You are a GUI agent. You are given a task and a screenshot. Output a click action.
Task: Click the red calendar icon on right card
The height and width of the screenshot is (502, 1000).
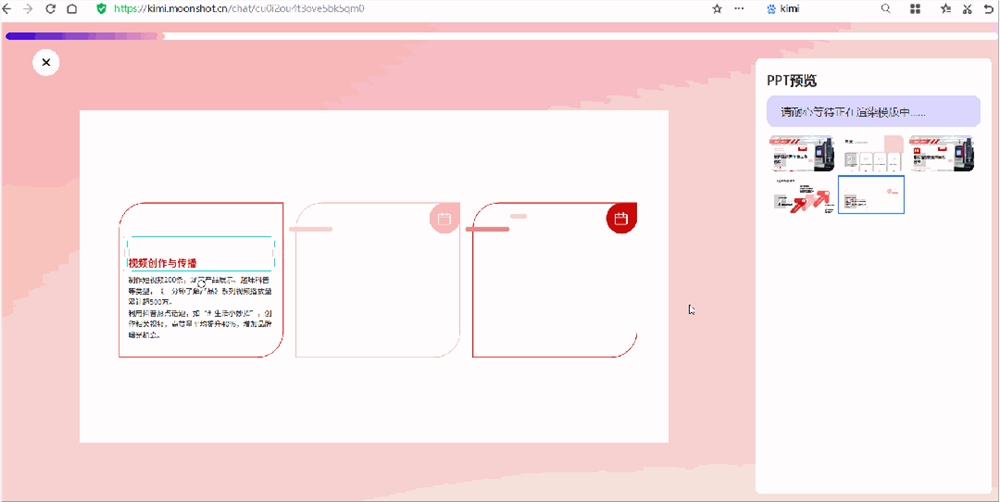[x=621, y=219]
